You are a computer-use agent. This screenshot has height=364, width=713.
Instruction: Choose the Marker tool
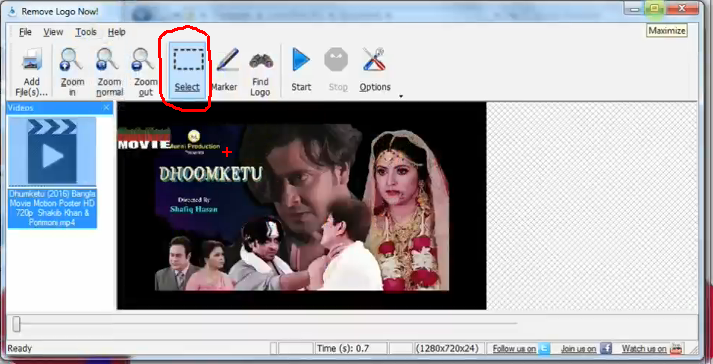pos(225,71)
